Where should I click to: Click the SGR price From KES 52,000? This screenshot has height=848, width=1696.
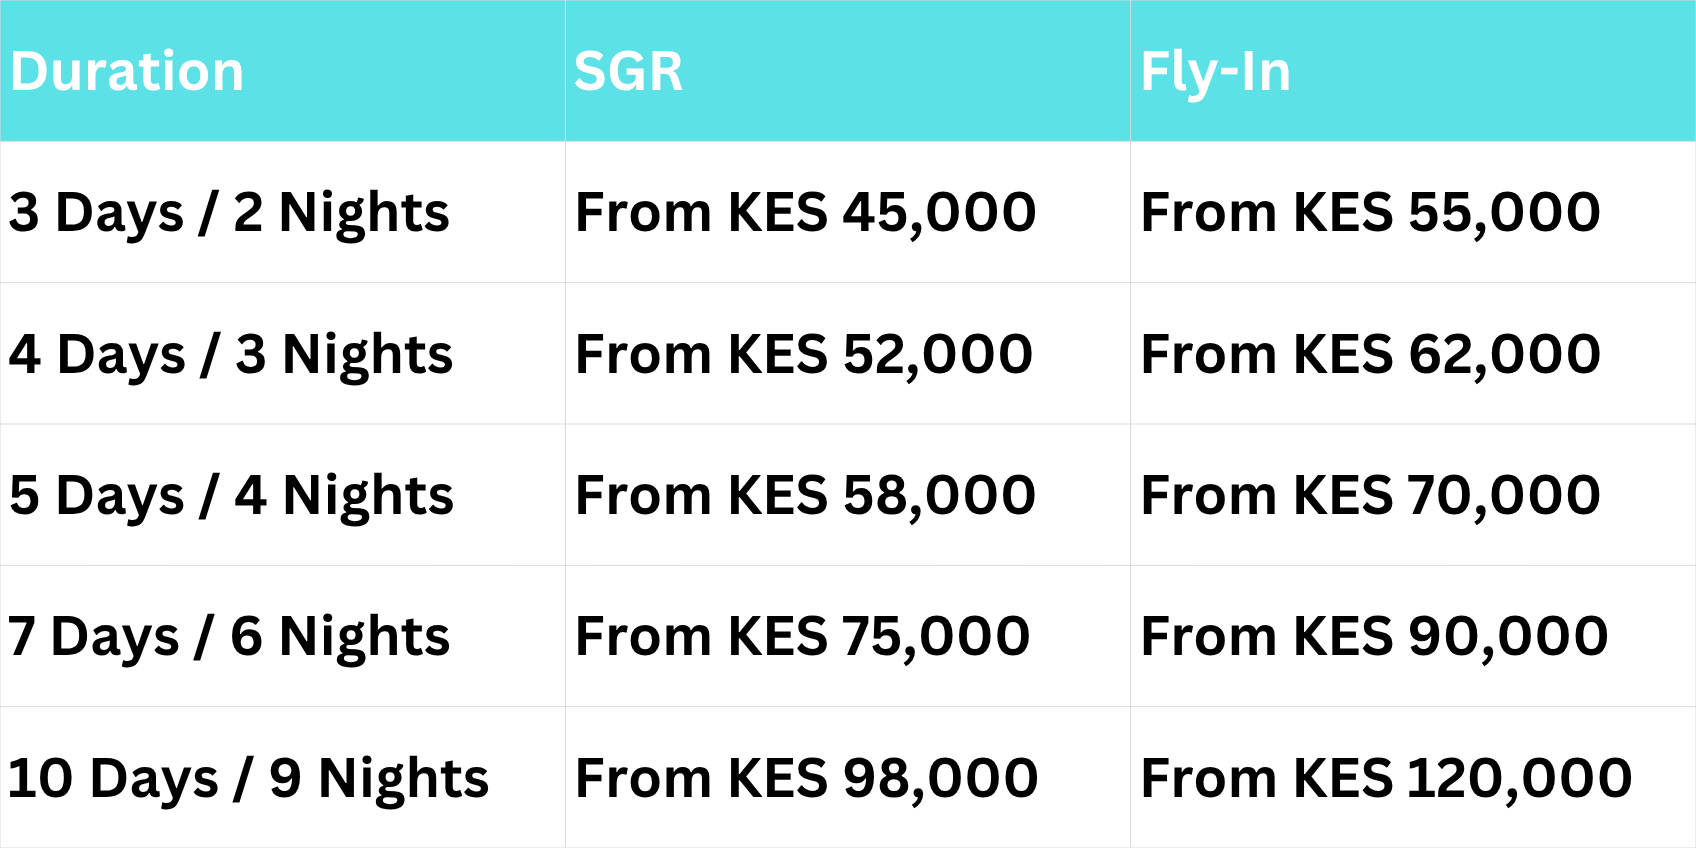coord(804,355)
